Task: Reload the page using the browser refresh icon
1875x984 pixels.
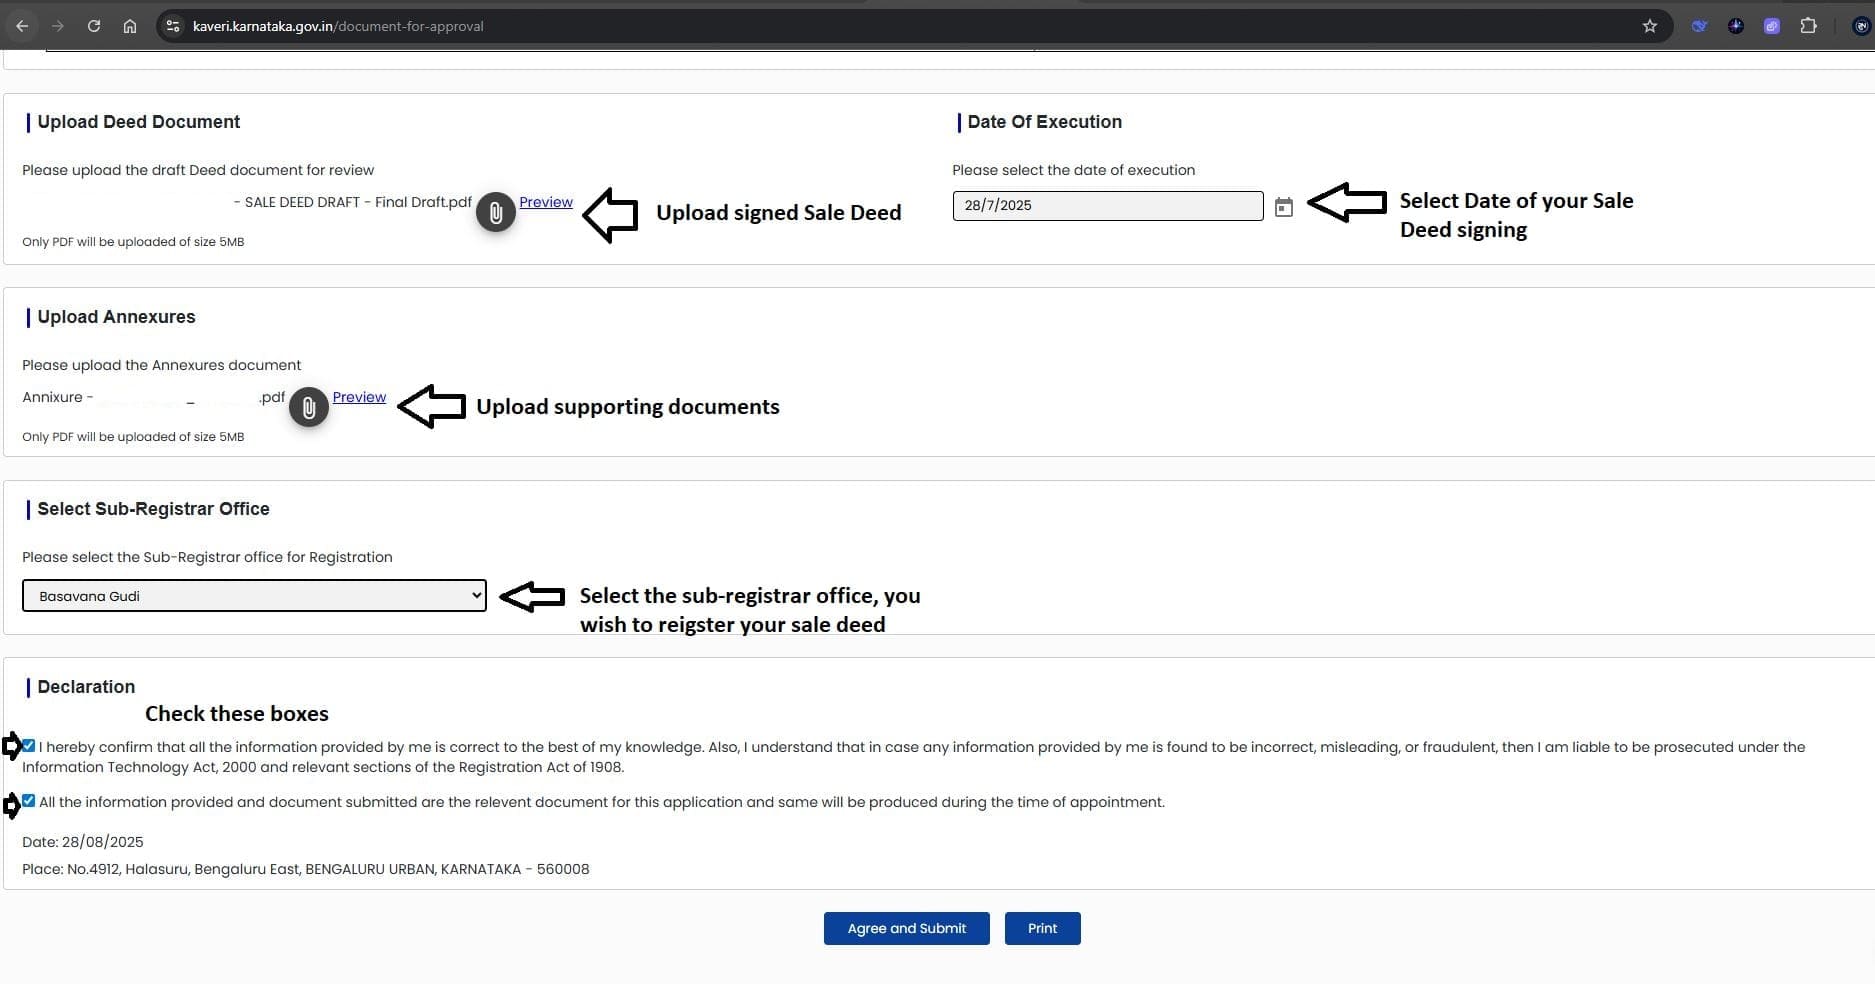Action: pyautogui.click(x=94, y=26)
